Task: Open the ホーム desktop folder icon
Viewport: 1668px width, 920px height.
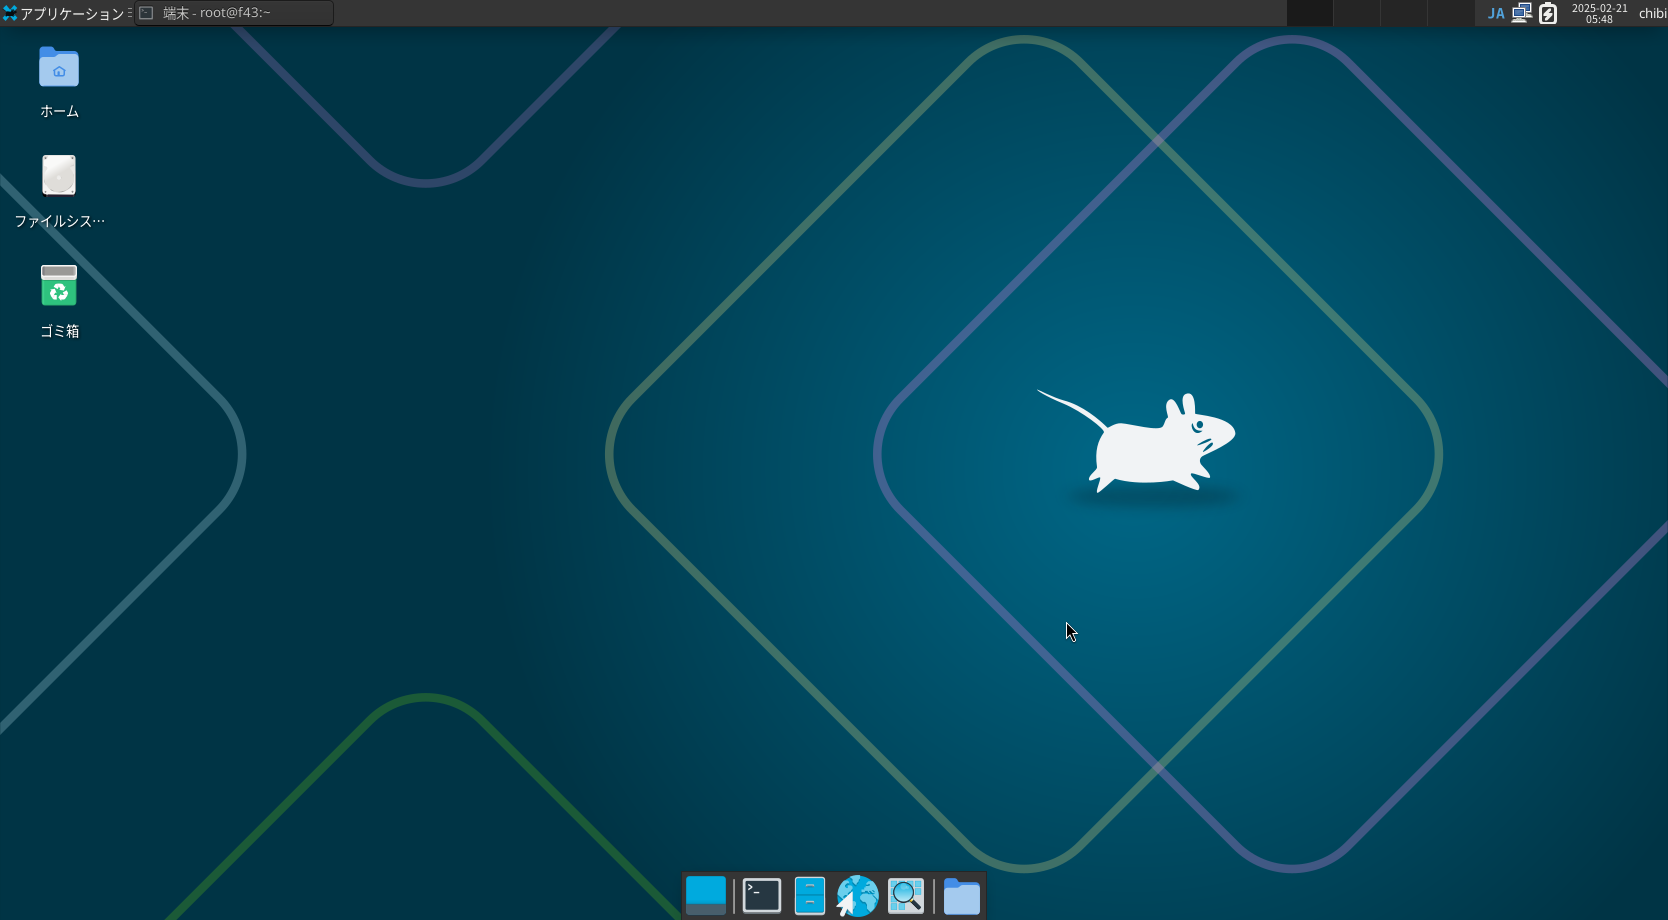Action: 59,68
